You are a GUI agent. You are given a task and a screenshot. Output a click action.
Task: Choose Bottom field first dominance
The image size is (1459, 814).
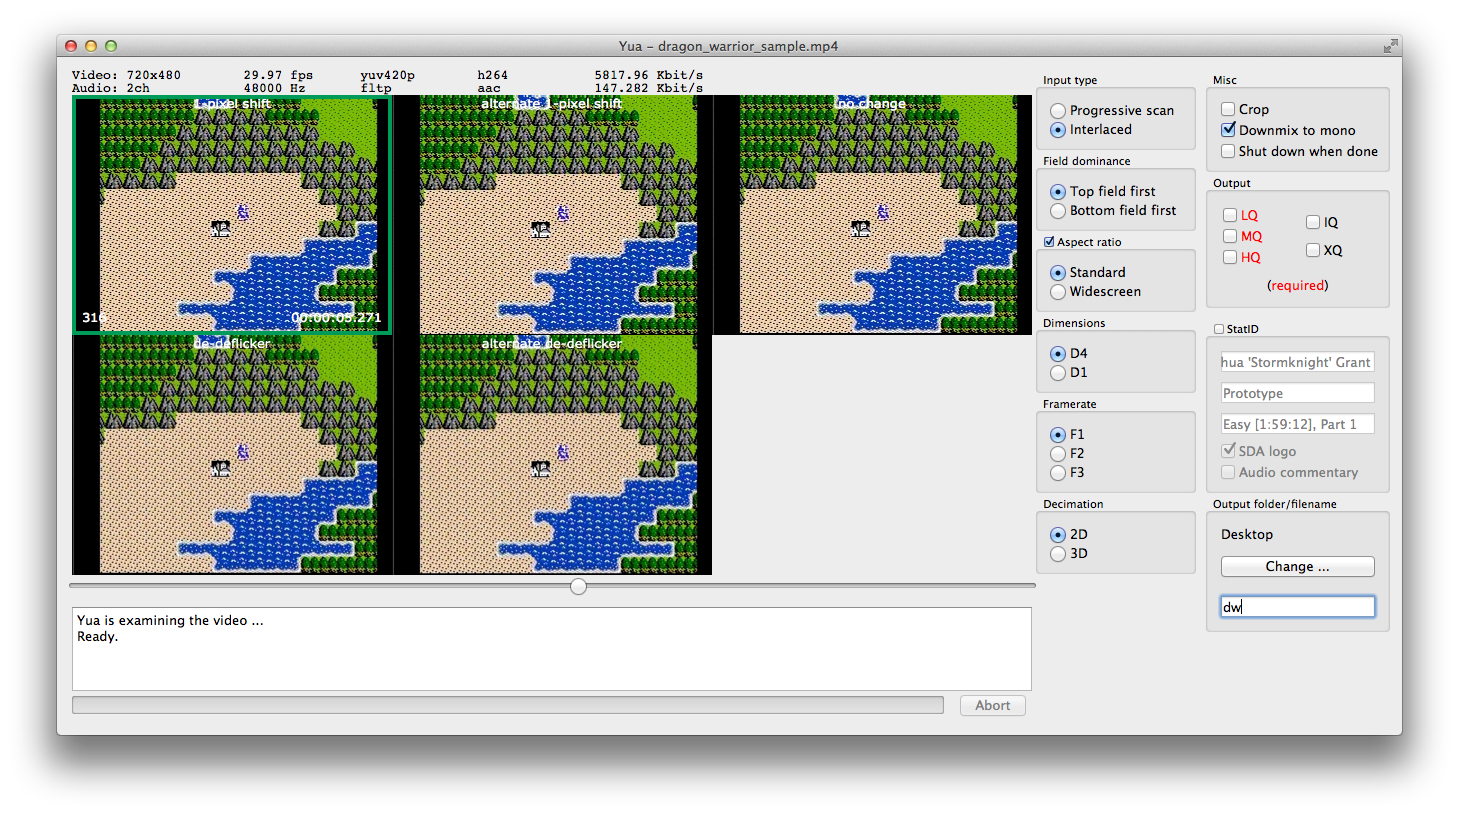click(x=1058, y=211)
